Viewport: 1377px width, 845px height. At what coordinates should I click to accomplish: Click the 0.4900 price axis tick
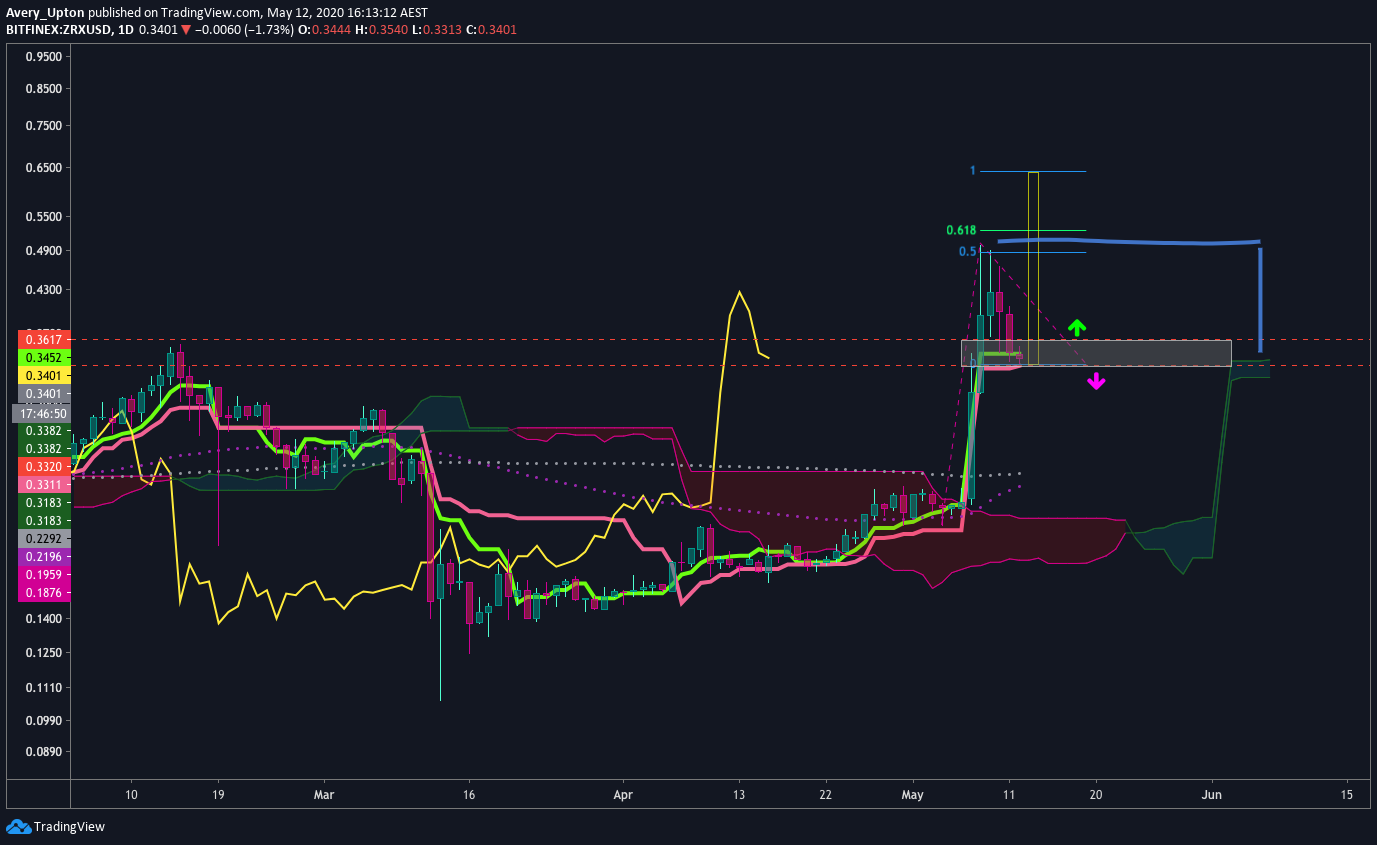point(44,251)
